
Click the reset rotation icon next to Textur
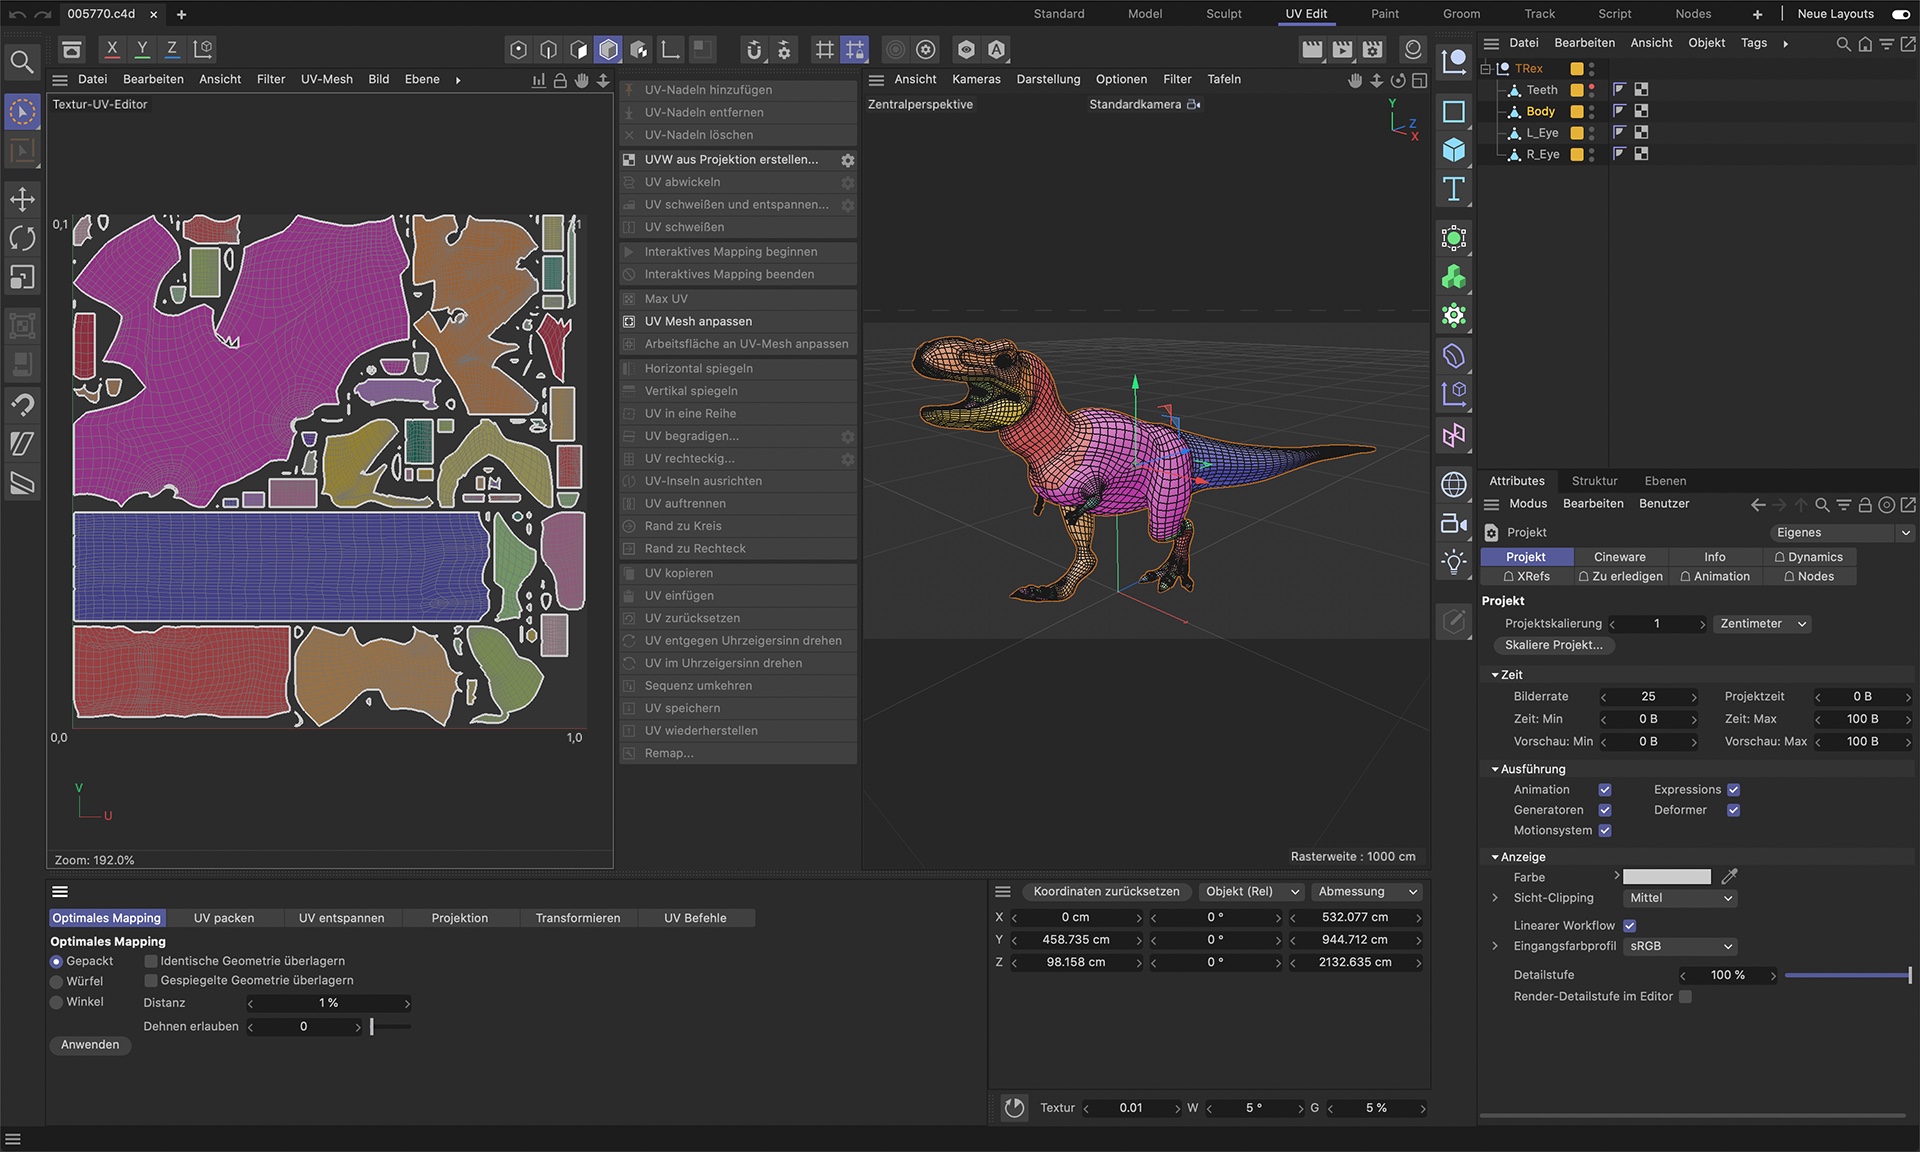point(1014,1108)
